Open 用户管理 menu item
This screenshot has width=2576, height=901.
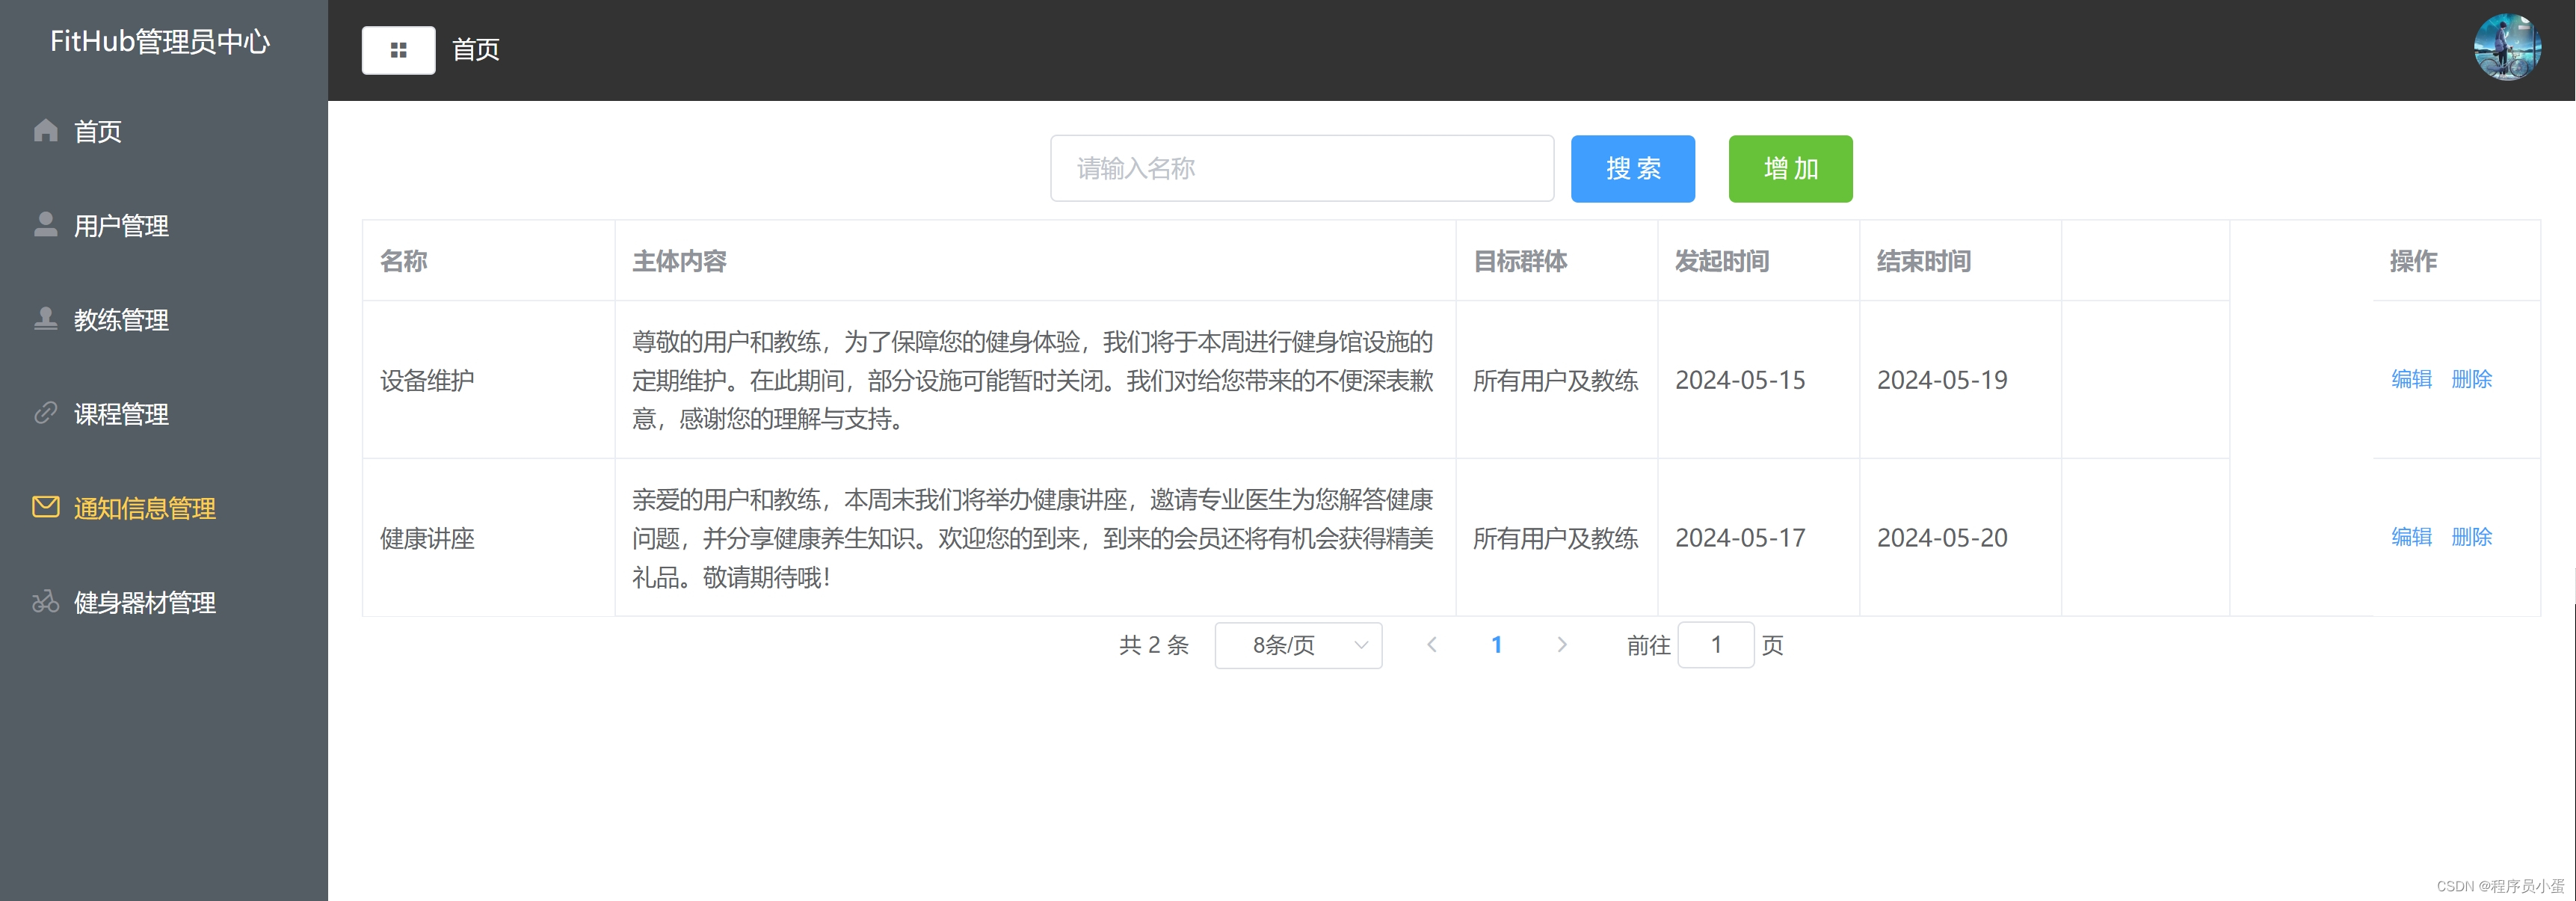[x=121, y=226]
